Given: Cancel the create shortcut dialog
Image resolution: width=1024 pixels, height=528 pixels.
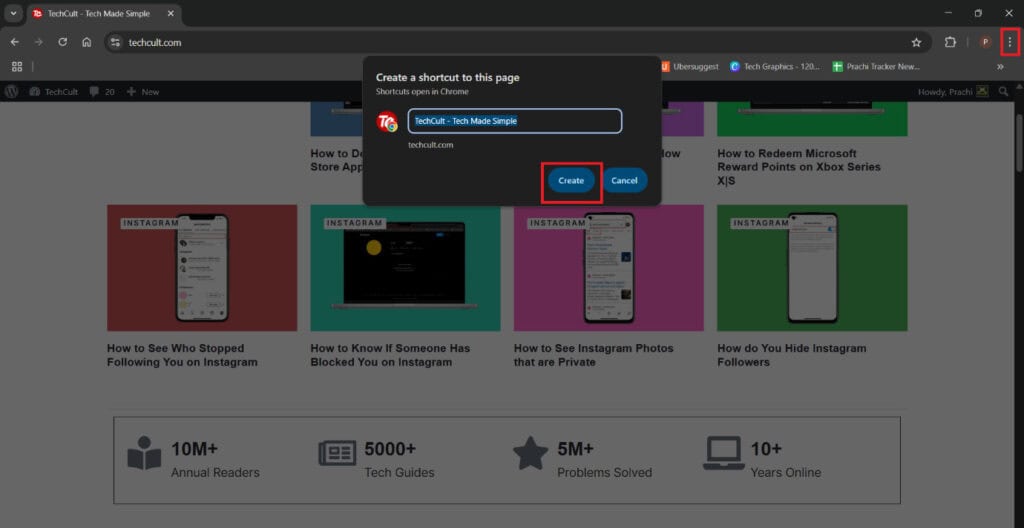Looking at the screenshot, I should tap(624, 180).
